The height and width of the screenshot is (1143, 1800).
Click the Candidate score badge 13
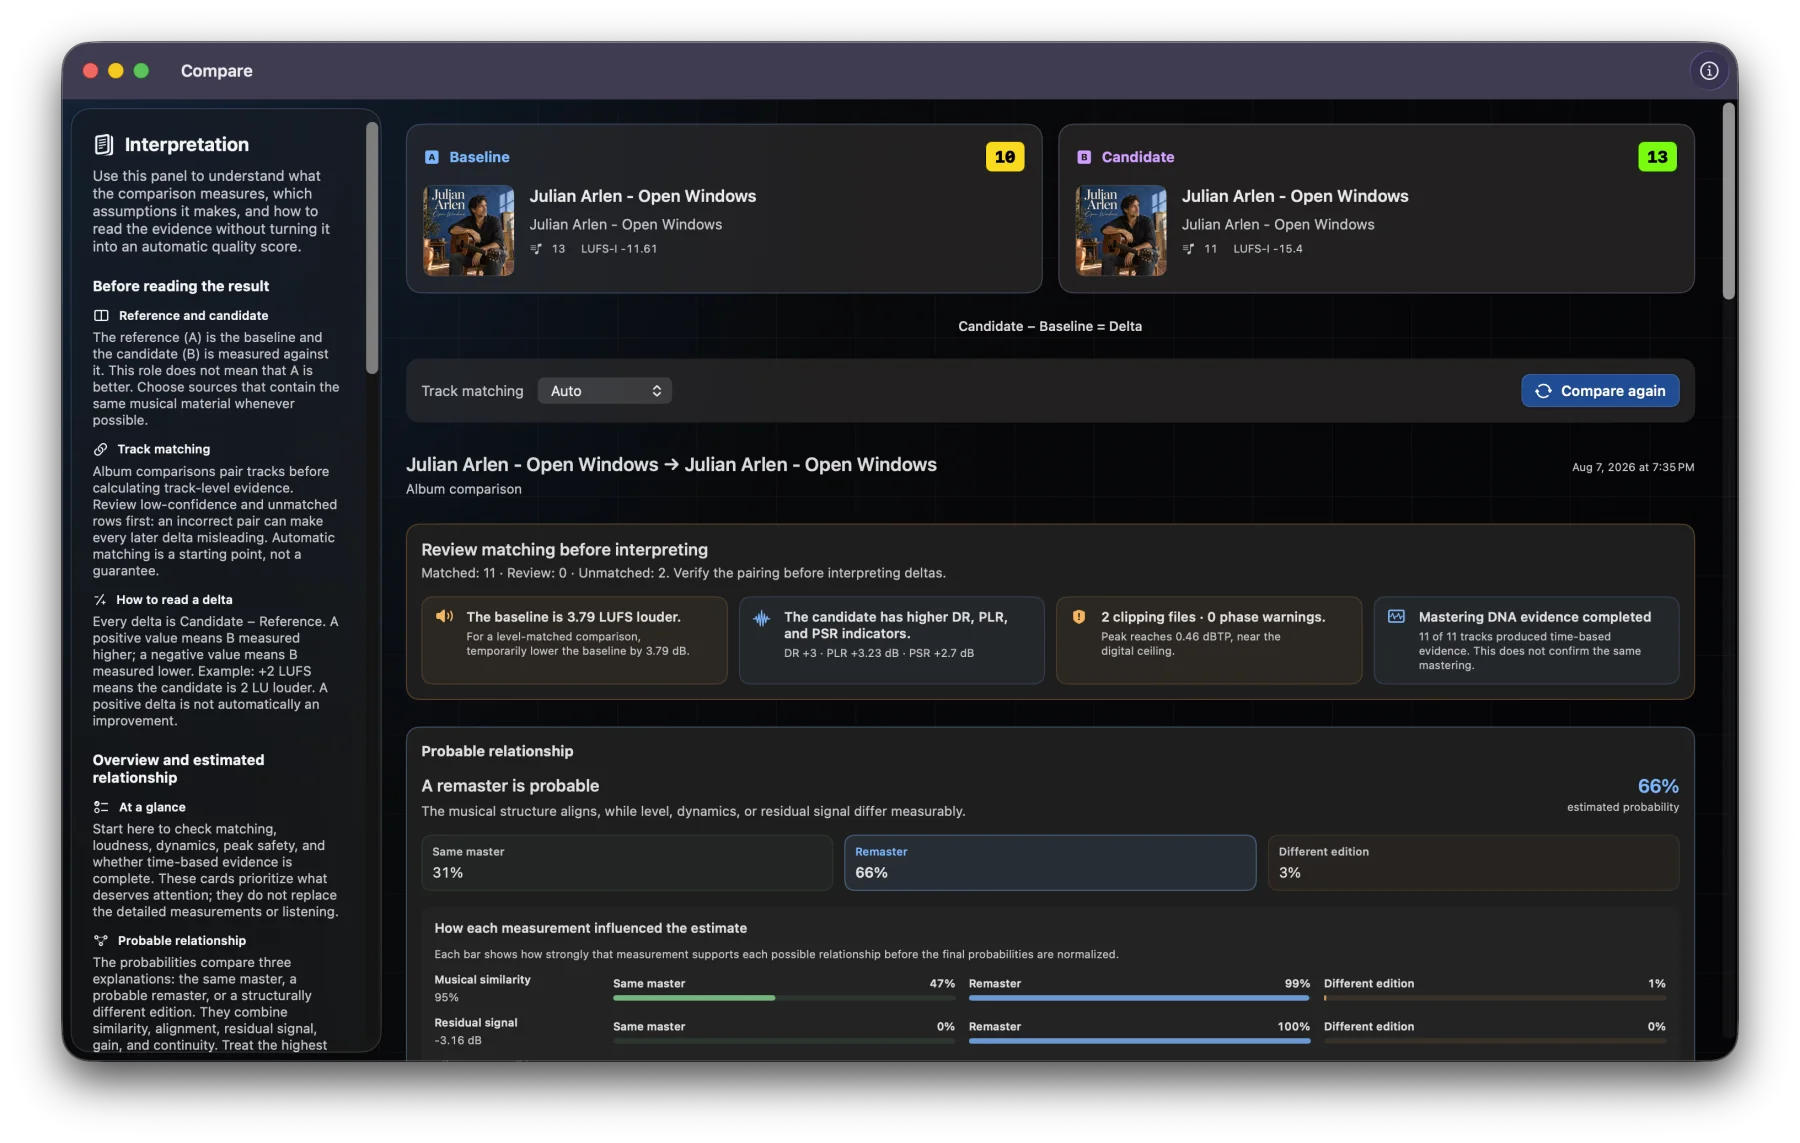tap(1657, 157)
